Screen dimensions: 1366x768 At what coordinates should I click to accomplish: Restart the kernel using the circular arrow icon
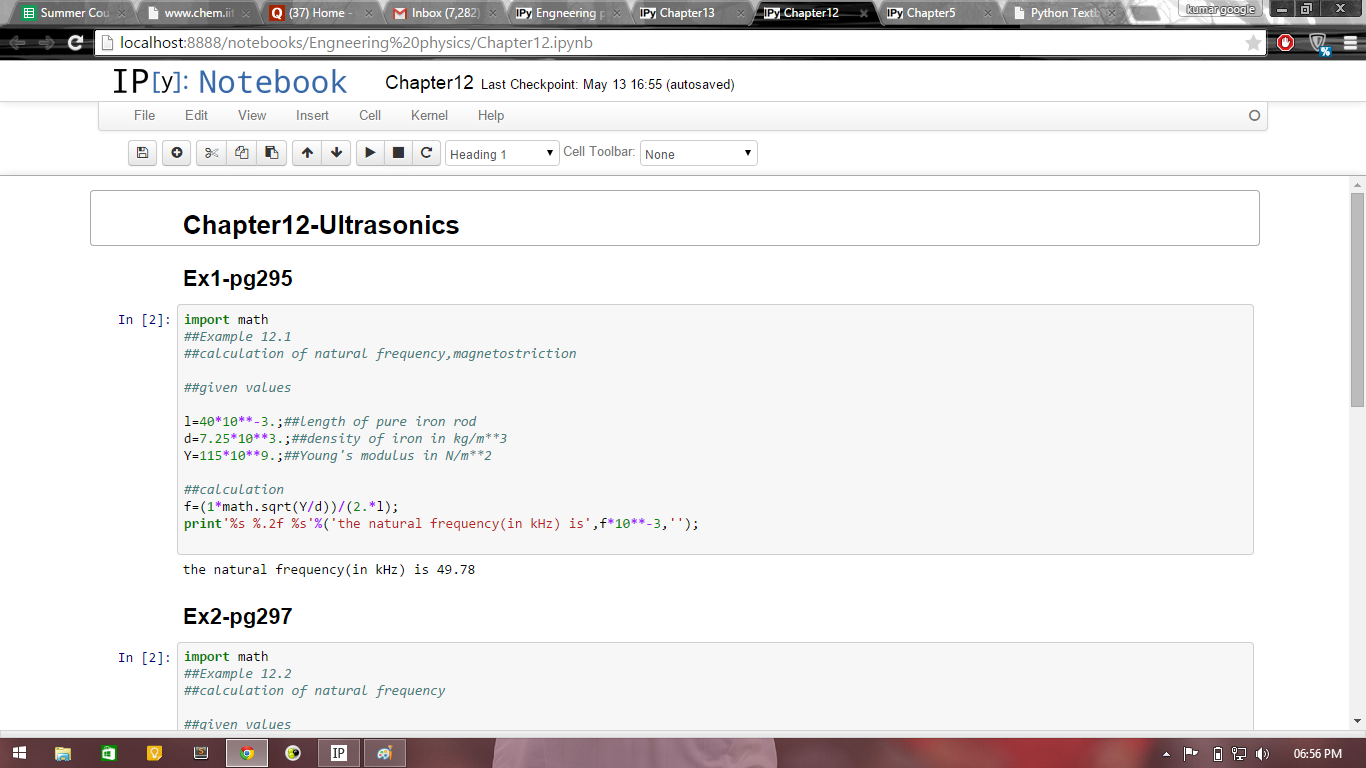(426, 153)
